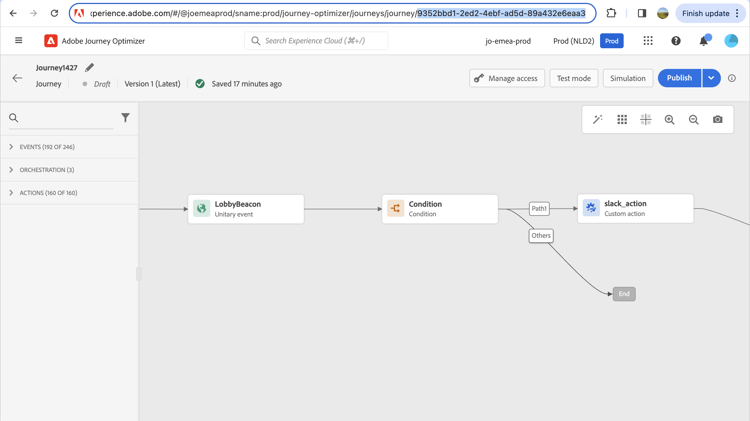
Task: Expand the ORCHESTRATION (3) section
Action: coord(69,170)
